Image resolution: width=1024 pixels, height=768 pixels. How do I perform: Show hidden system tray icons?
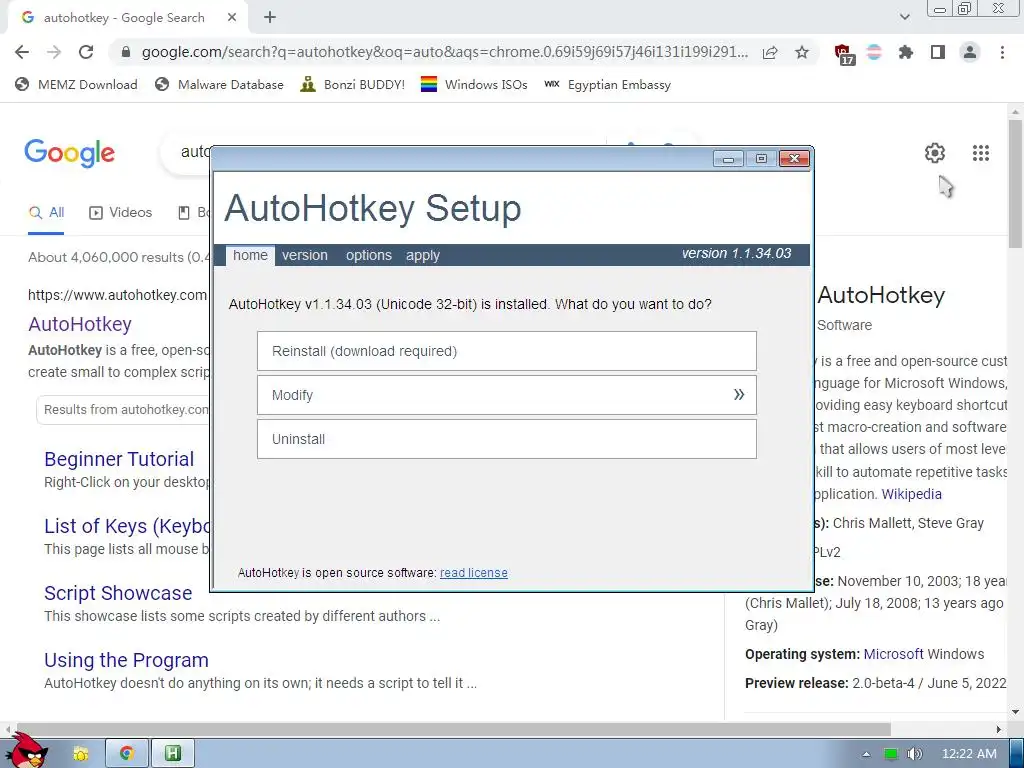[866, 754]
